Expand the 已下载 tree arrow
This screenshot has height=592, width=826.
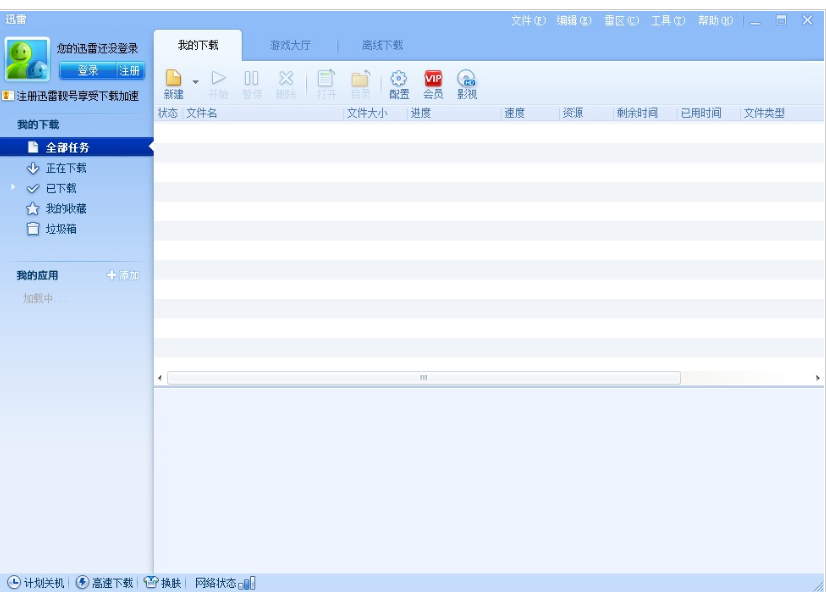(x=13, y=188)
